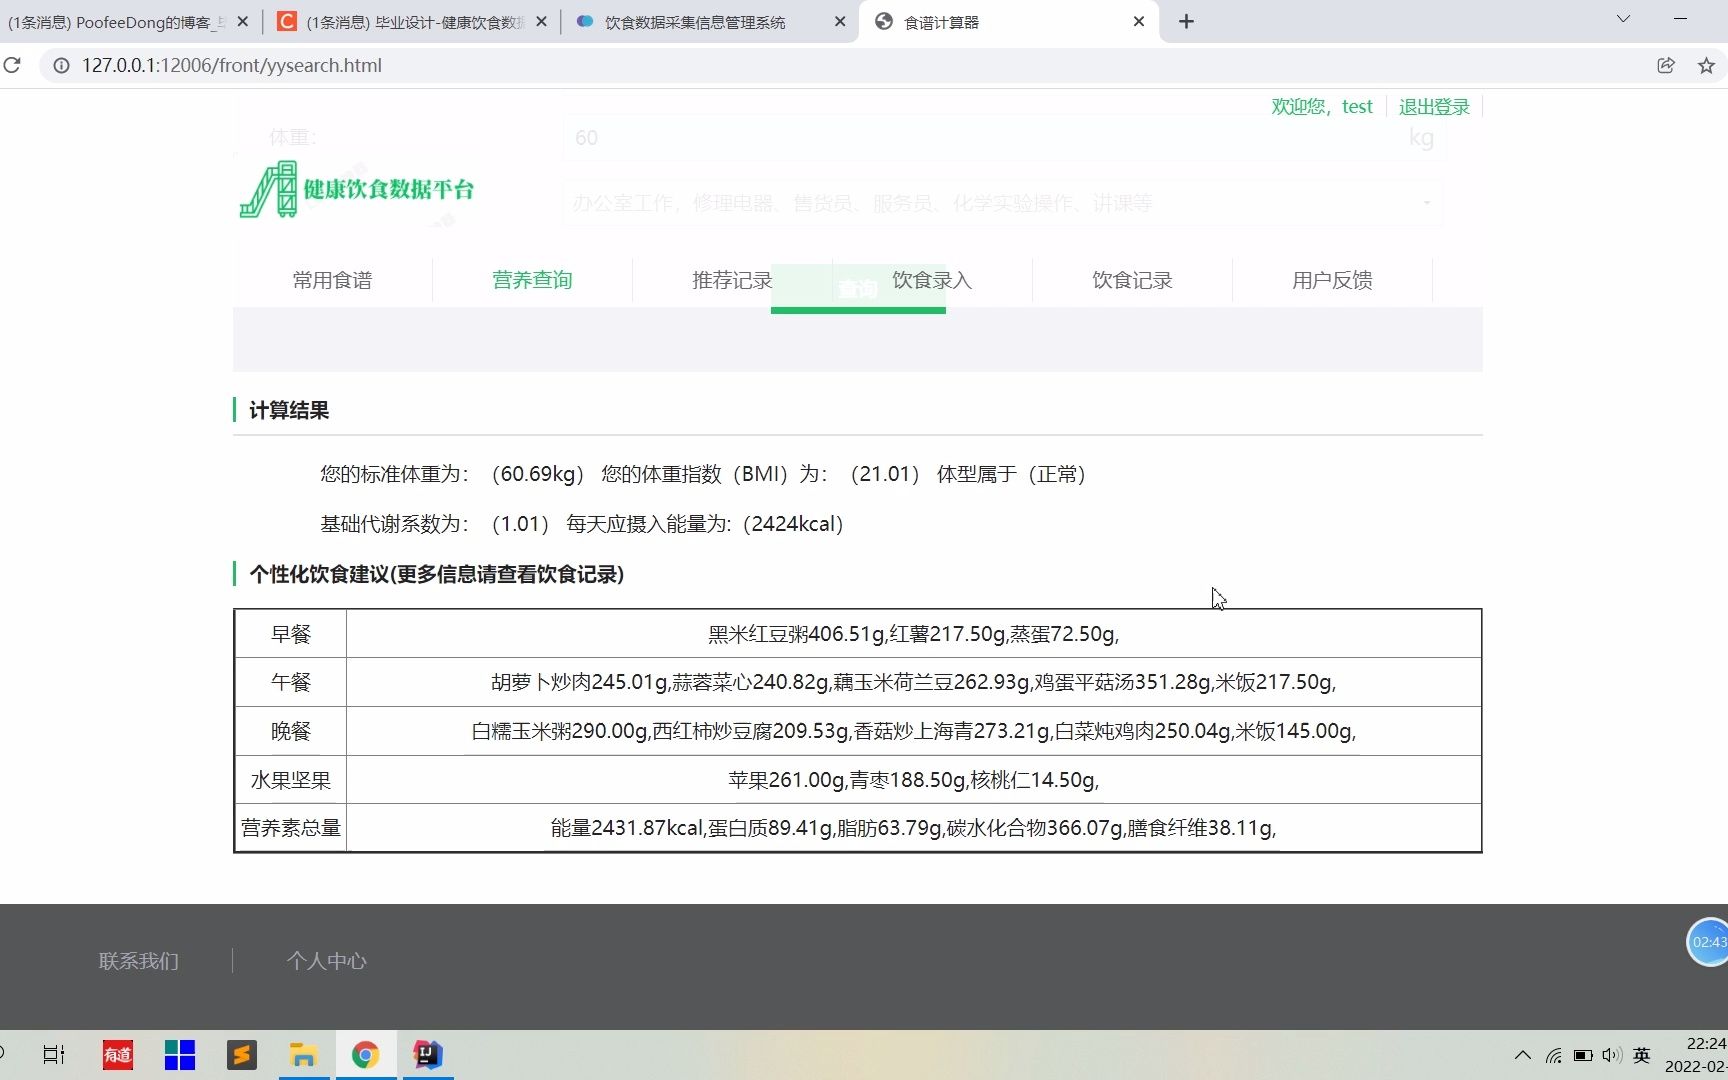Open the 营养查询 menu item
The width and height of the screenshot is (1728, 1080).
[532, 280]
